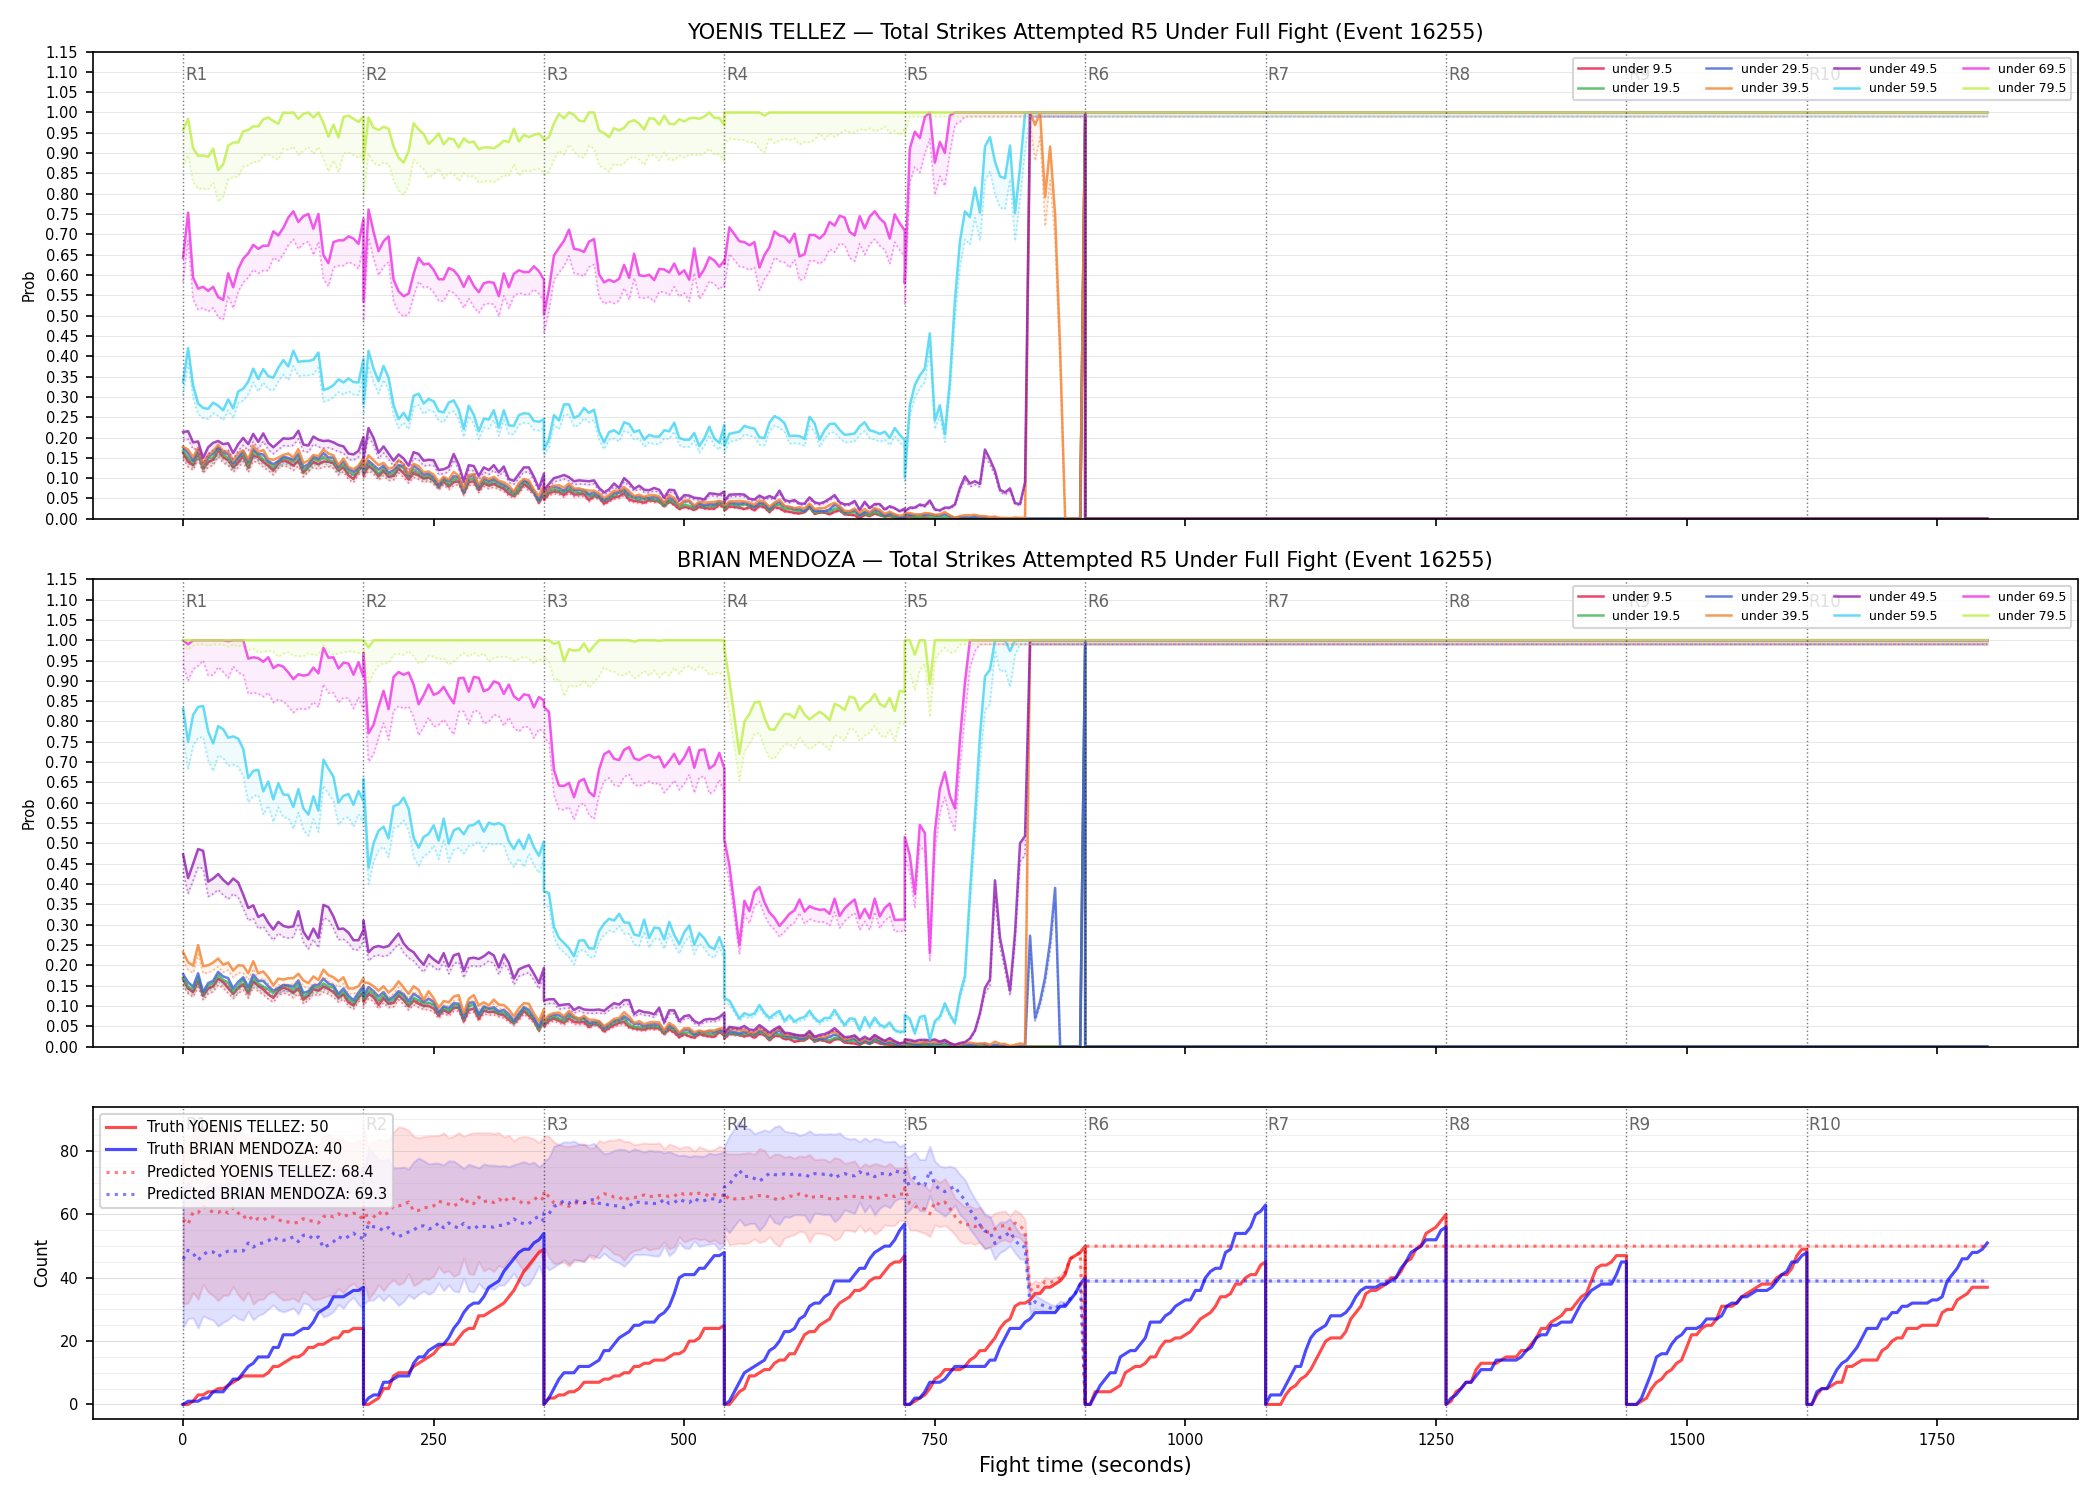Click the R8 round marker in Mendoza chart

pos(1459,601)
